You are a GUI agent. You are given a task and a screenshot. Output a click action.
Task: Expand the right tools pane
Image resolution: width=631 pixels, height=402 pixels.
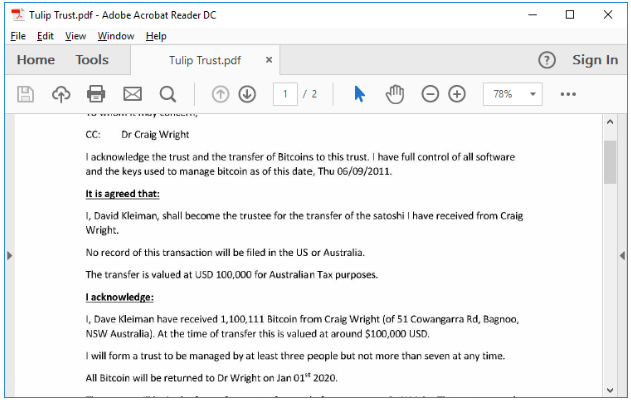[622, 256]
